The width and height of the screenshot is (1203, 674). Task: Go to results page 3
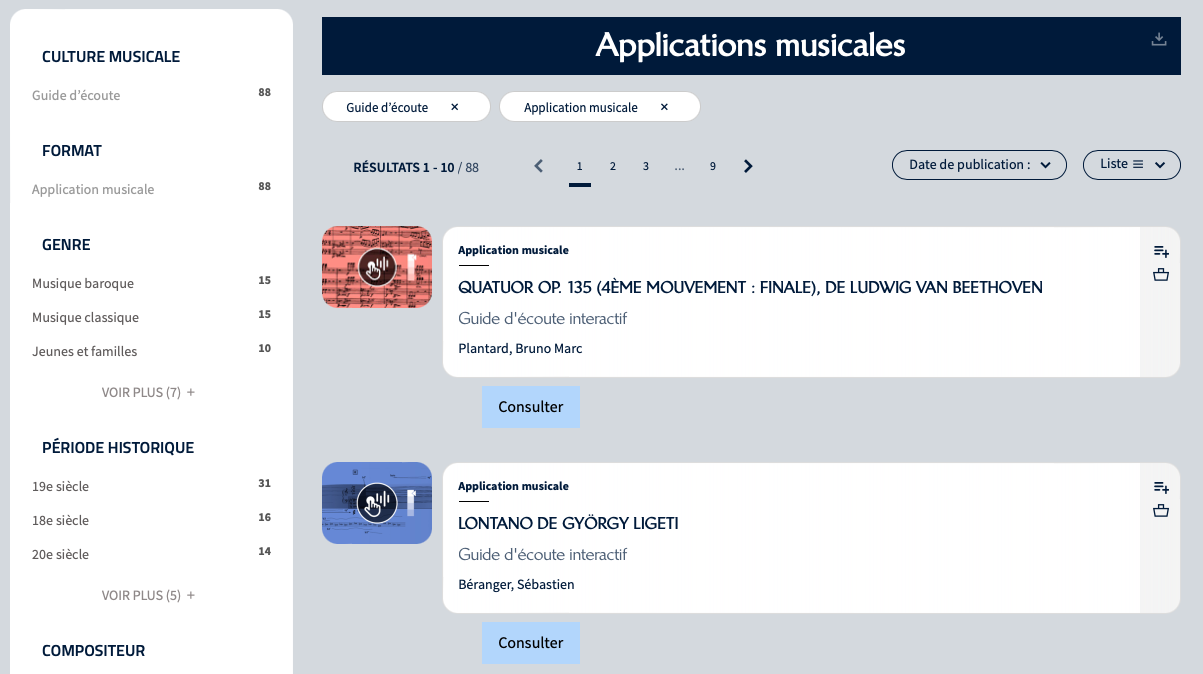pos(646,166)
